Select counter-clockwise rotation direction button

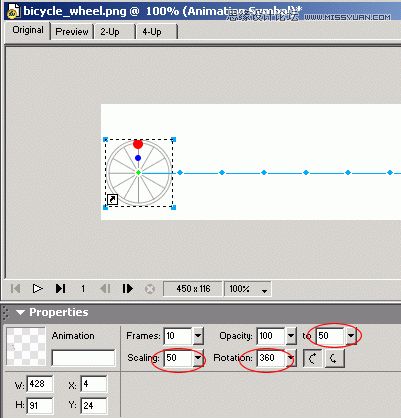click(x=335, y=358)
